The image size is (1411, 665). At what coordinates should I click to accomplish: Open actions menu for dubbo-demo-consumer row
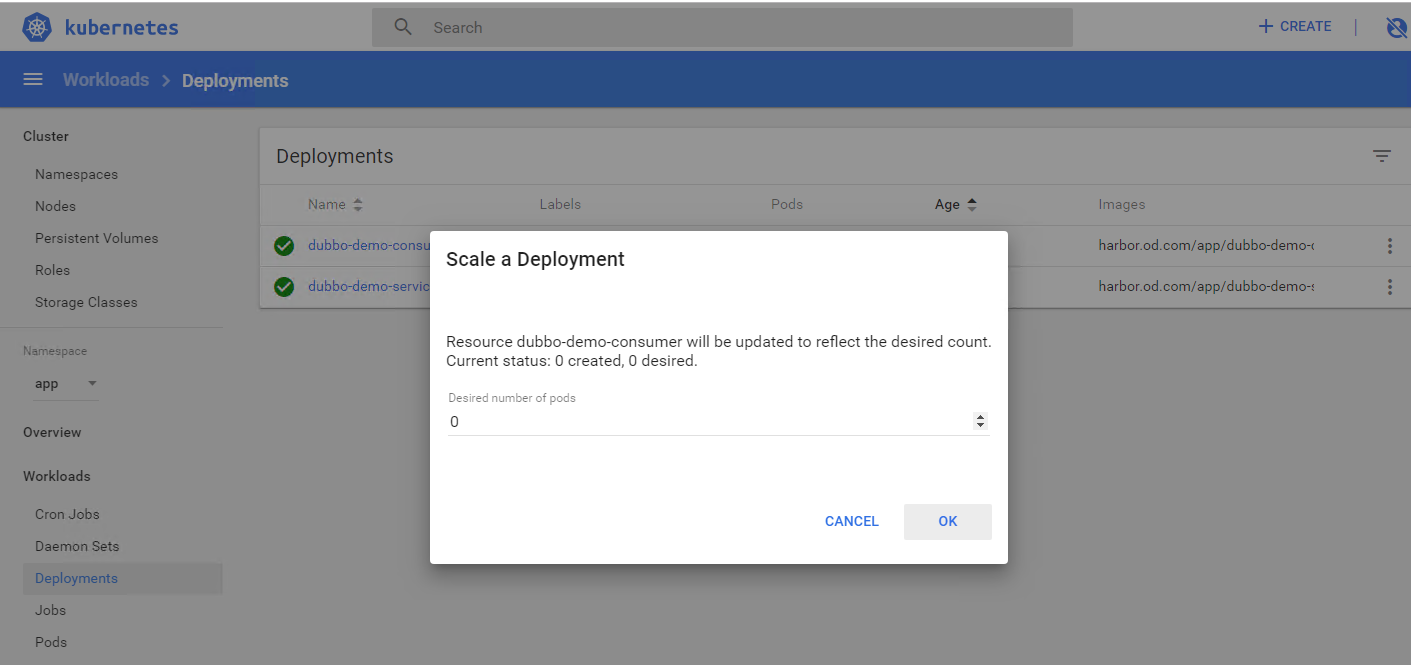coord(1389,246)
